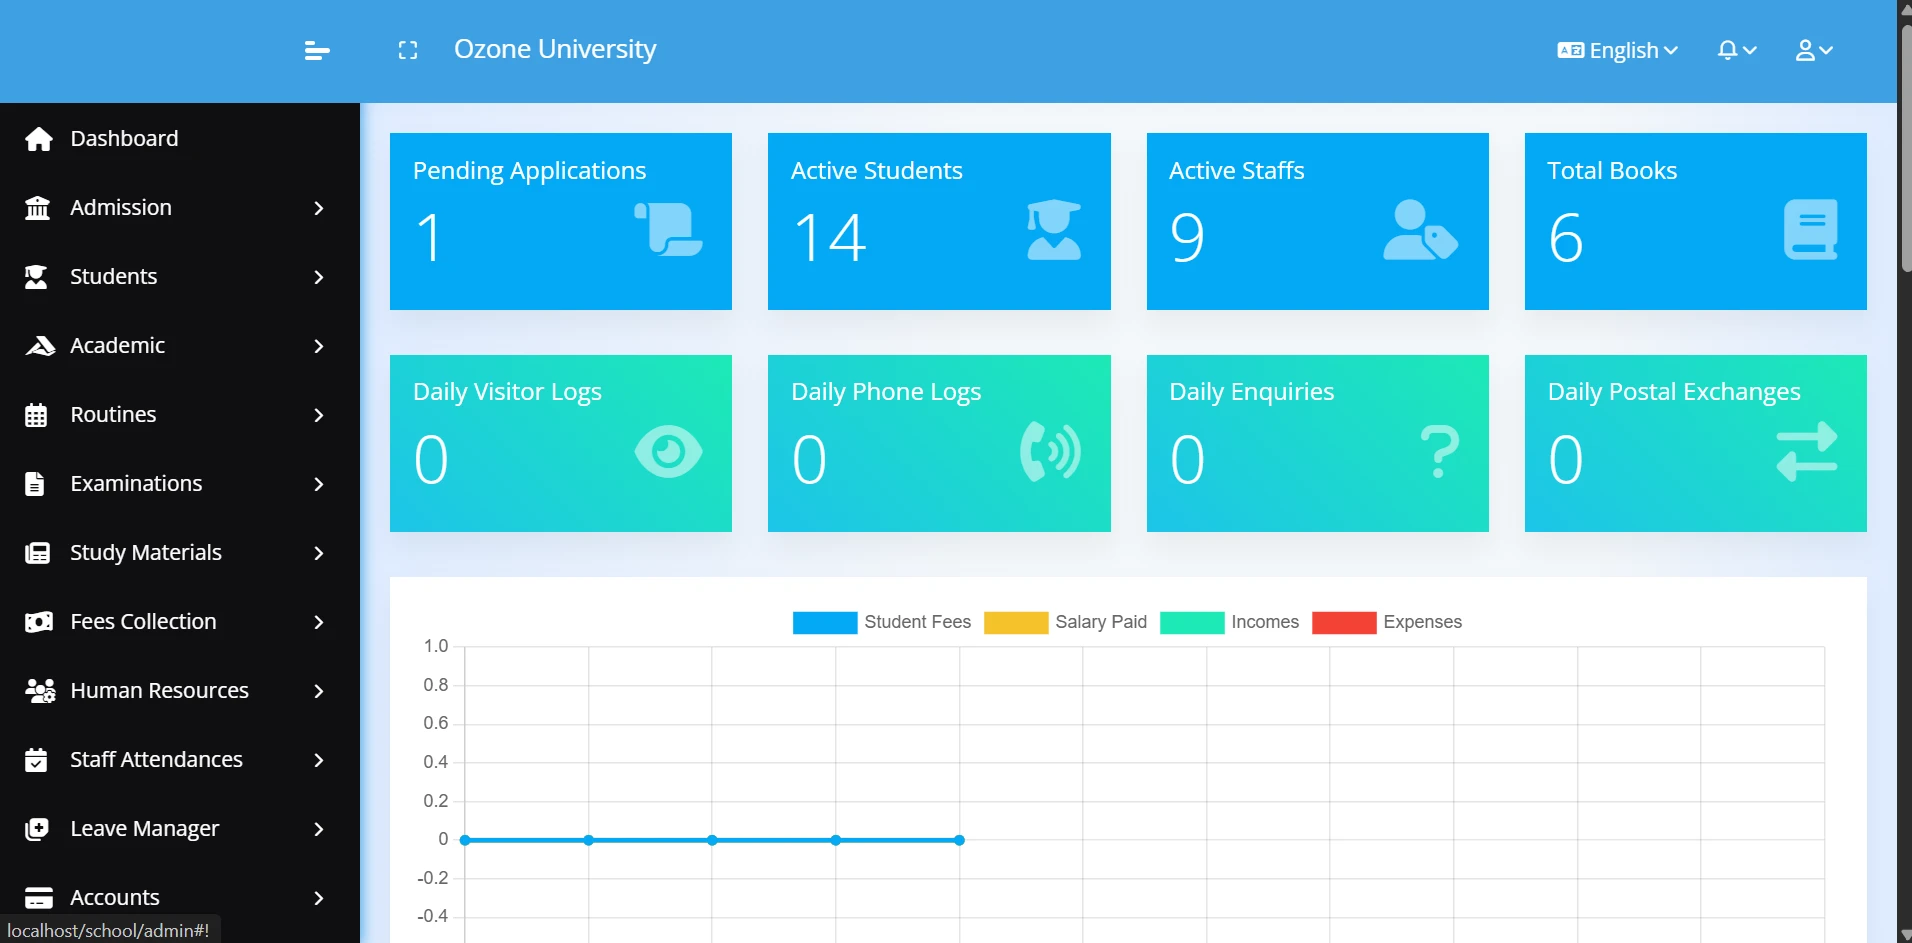Click the eye icon on Daily Visitor Logs
1912x943 pixels.
click(x=668, y=452)
